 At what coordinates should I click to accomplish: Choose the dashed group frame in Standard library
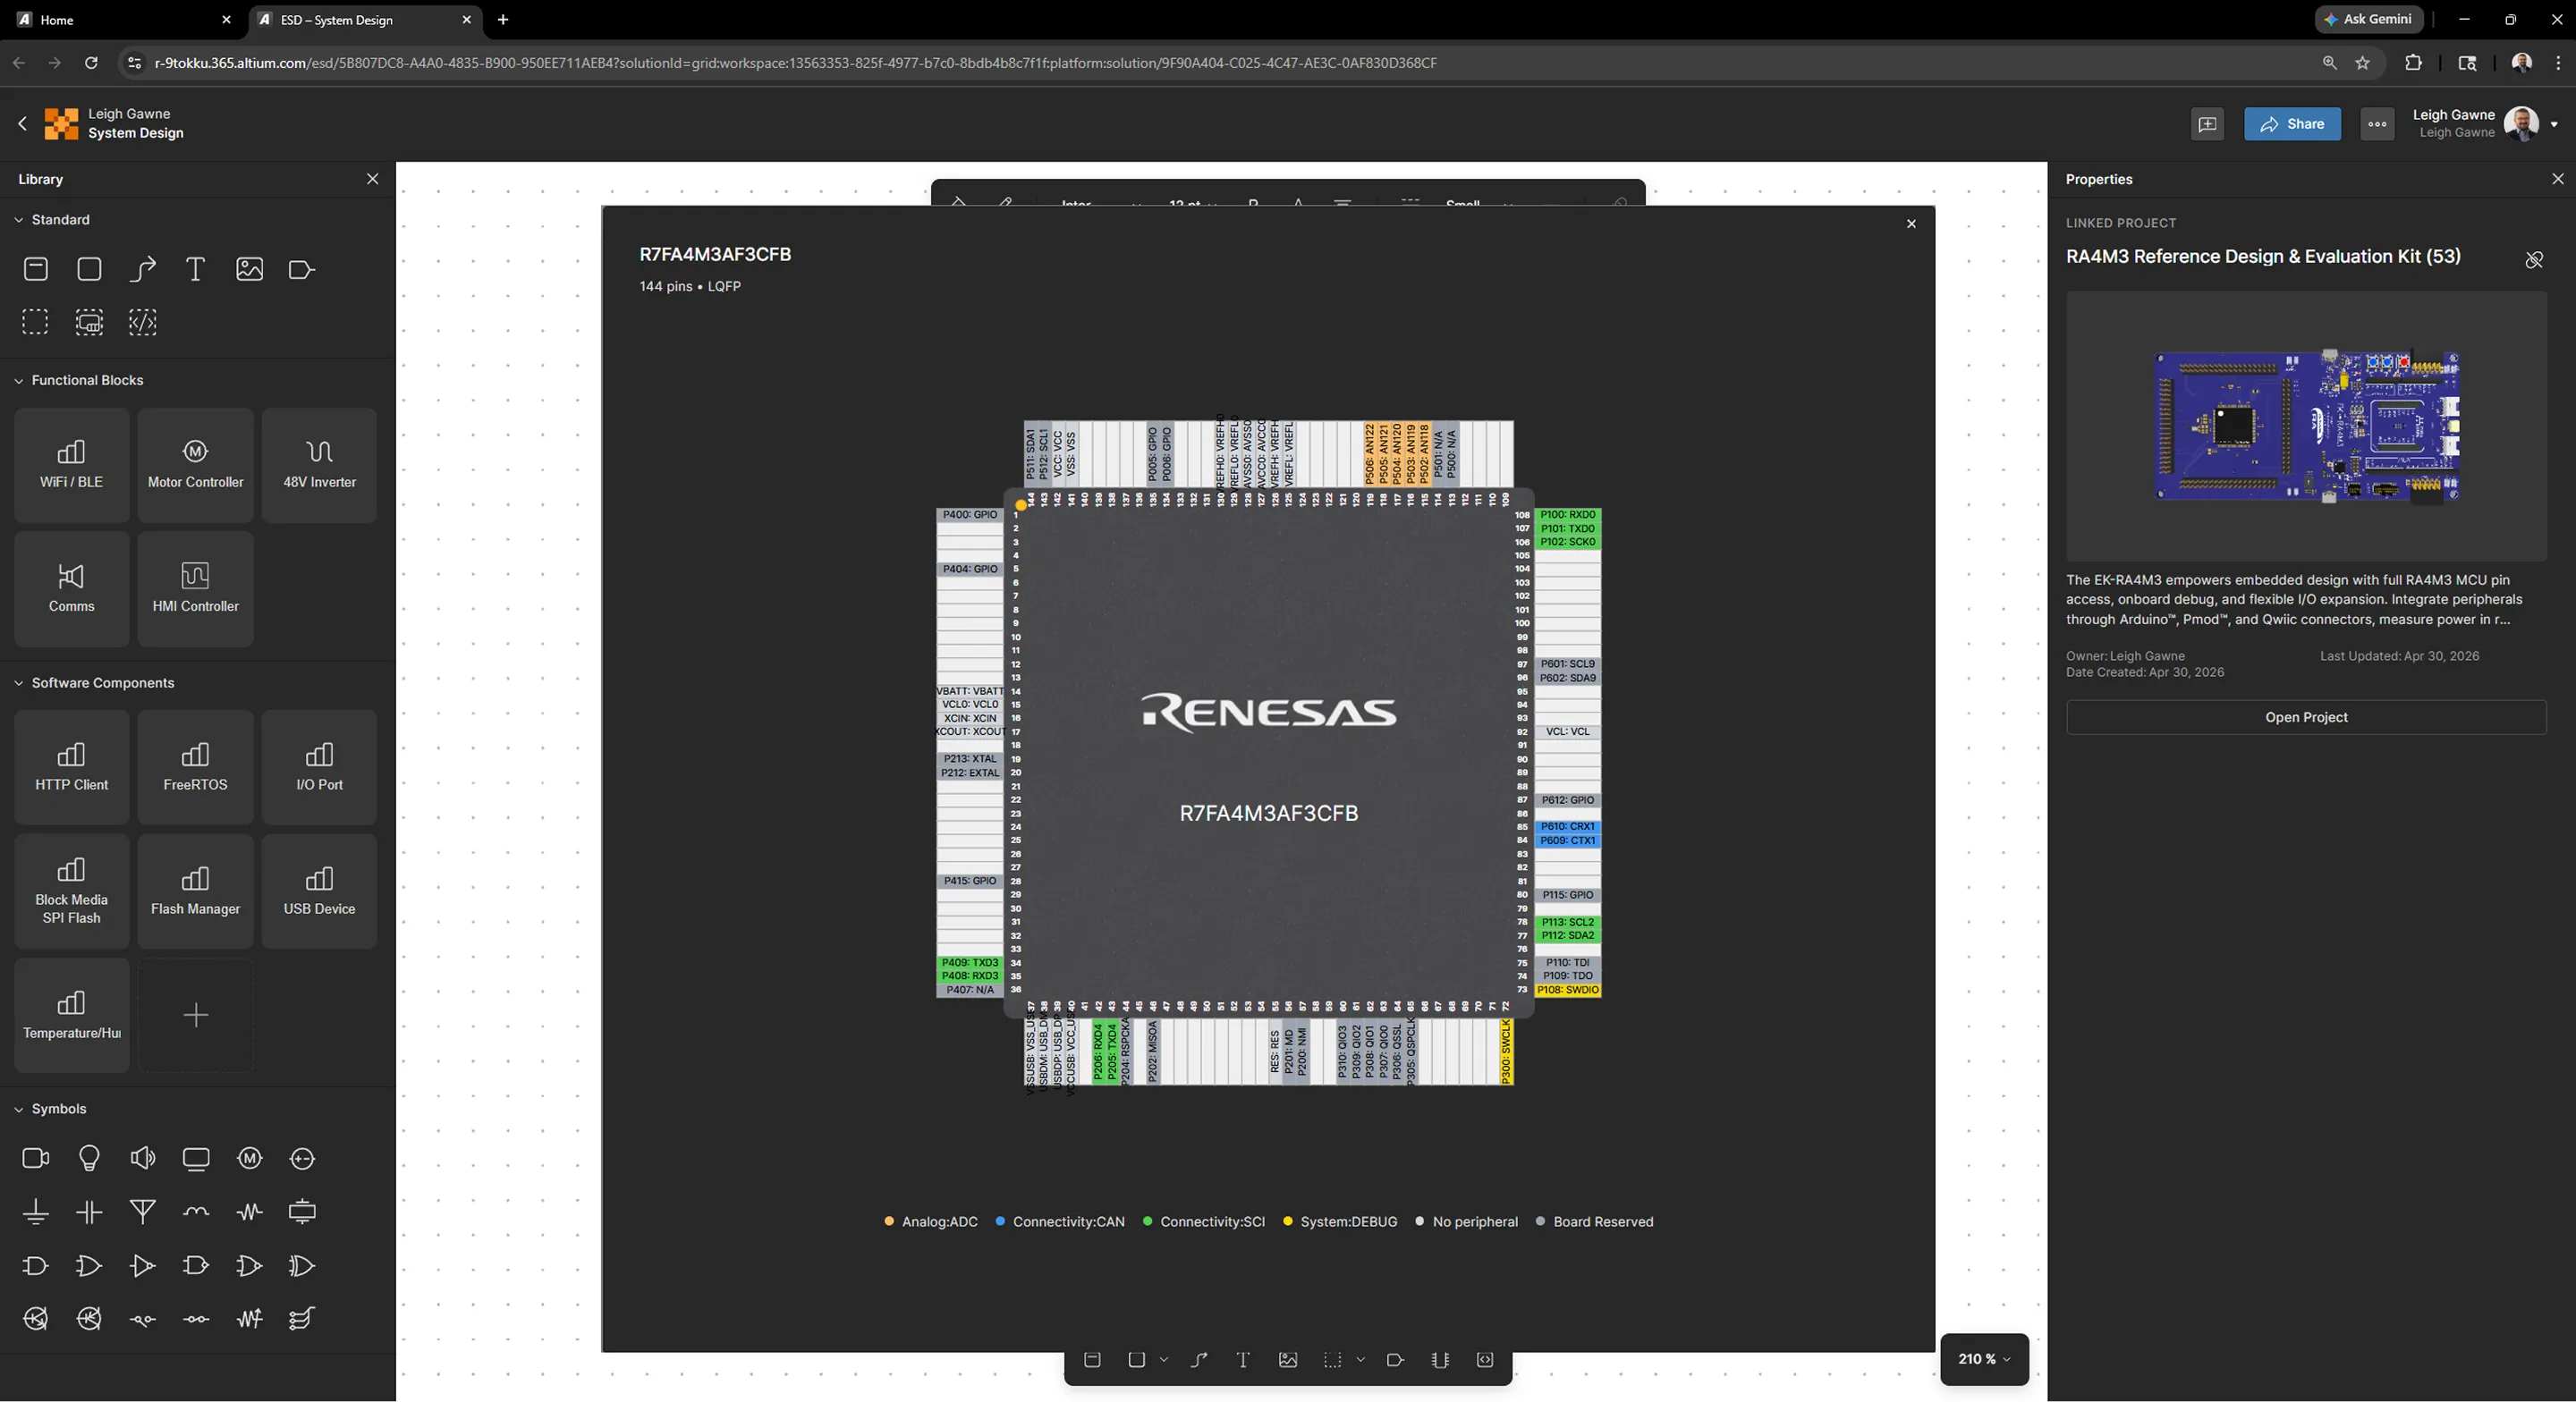36,322
